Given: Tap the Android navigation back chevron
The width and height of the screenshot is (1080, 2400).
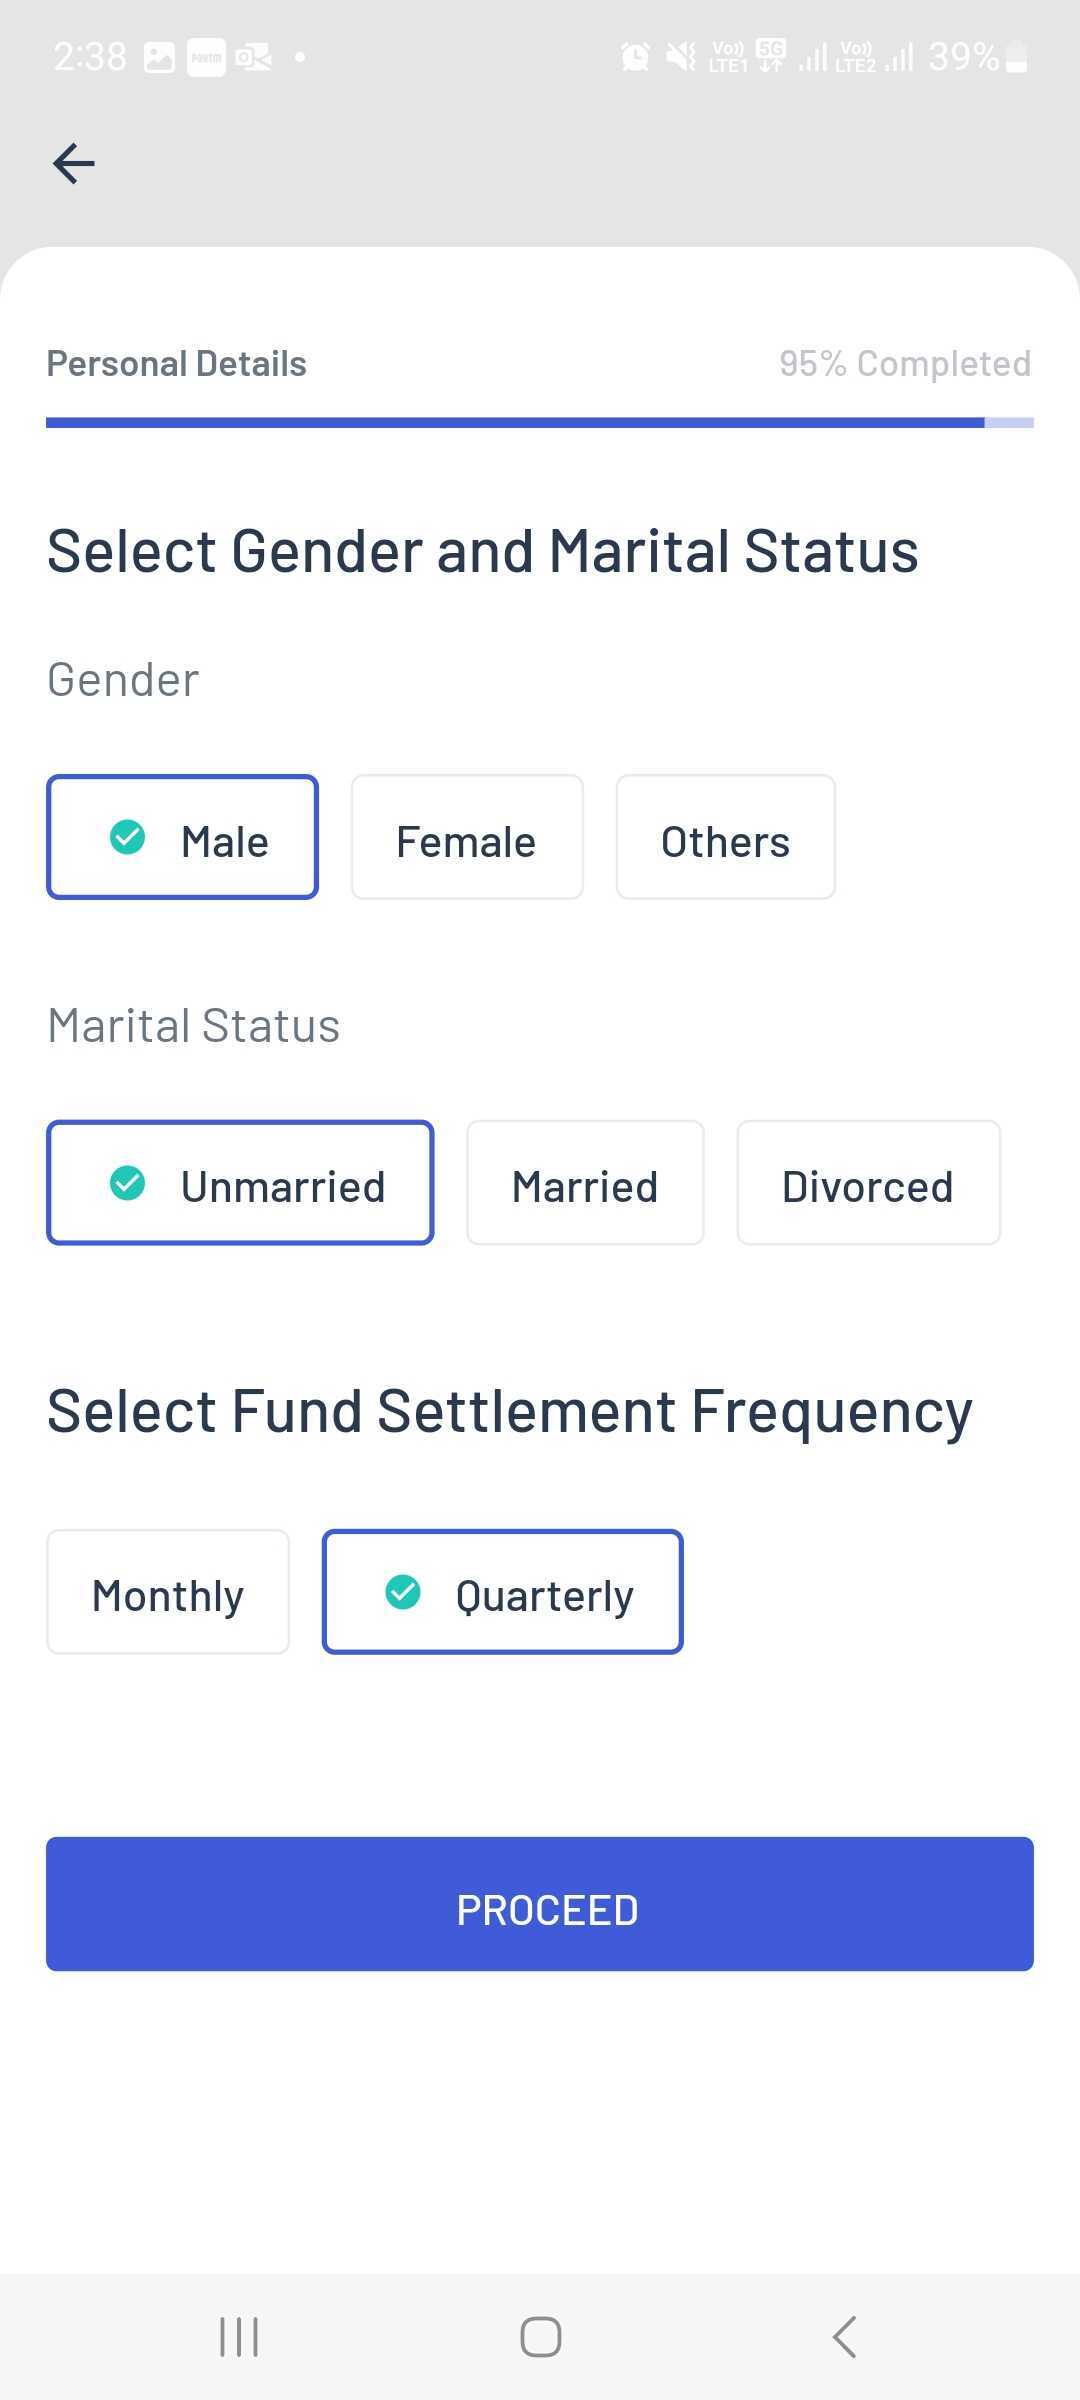Looking at the screenshot, I should 845,2337.
